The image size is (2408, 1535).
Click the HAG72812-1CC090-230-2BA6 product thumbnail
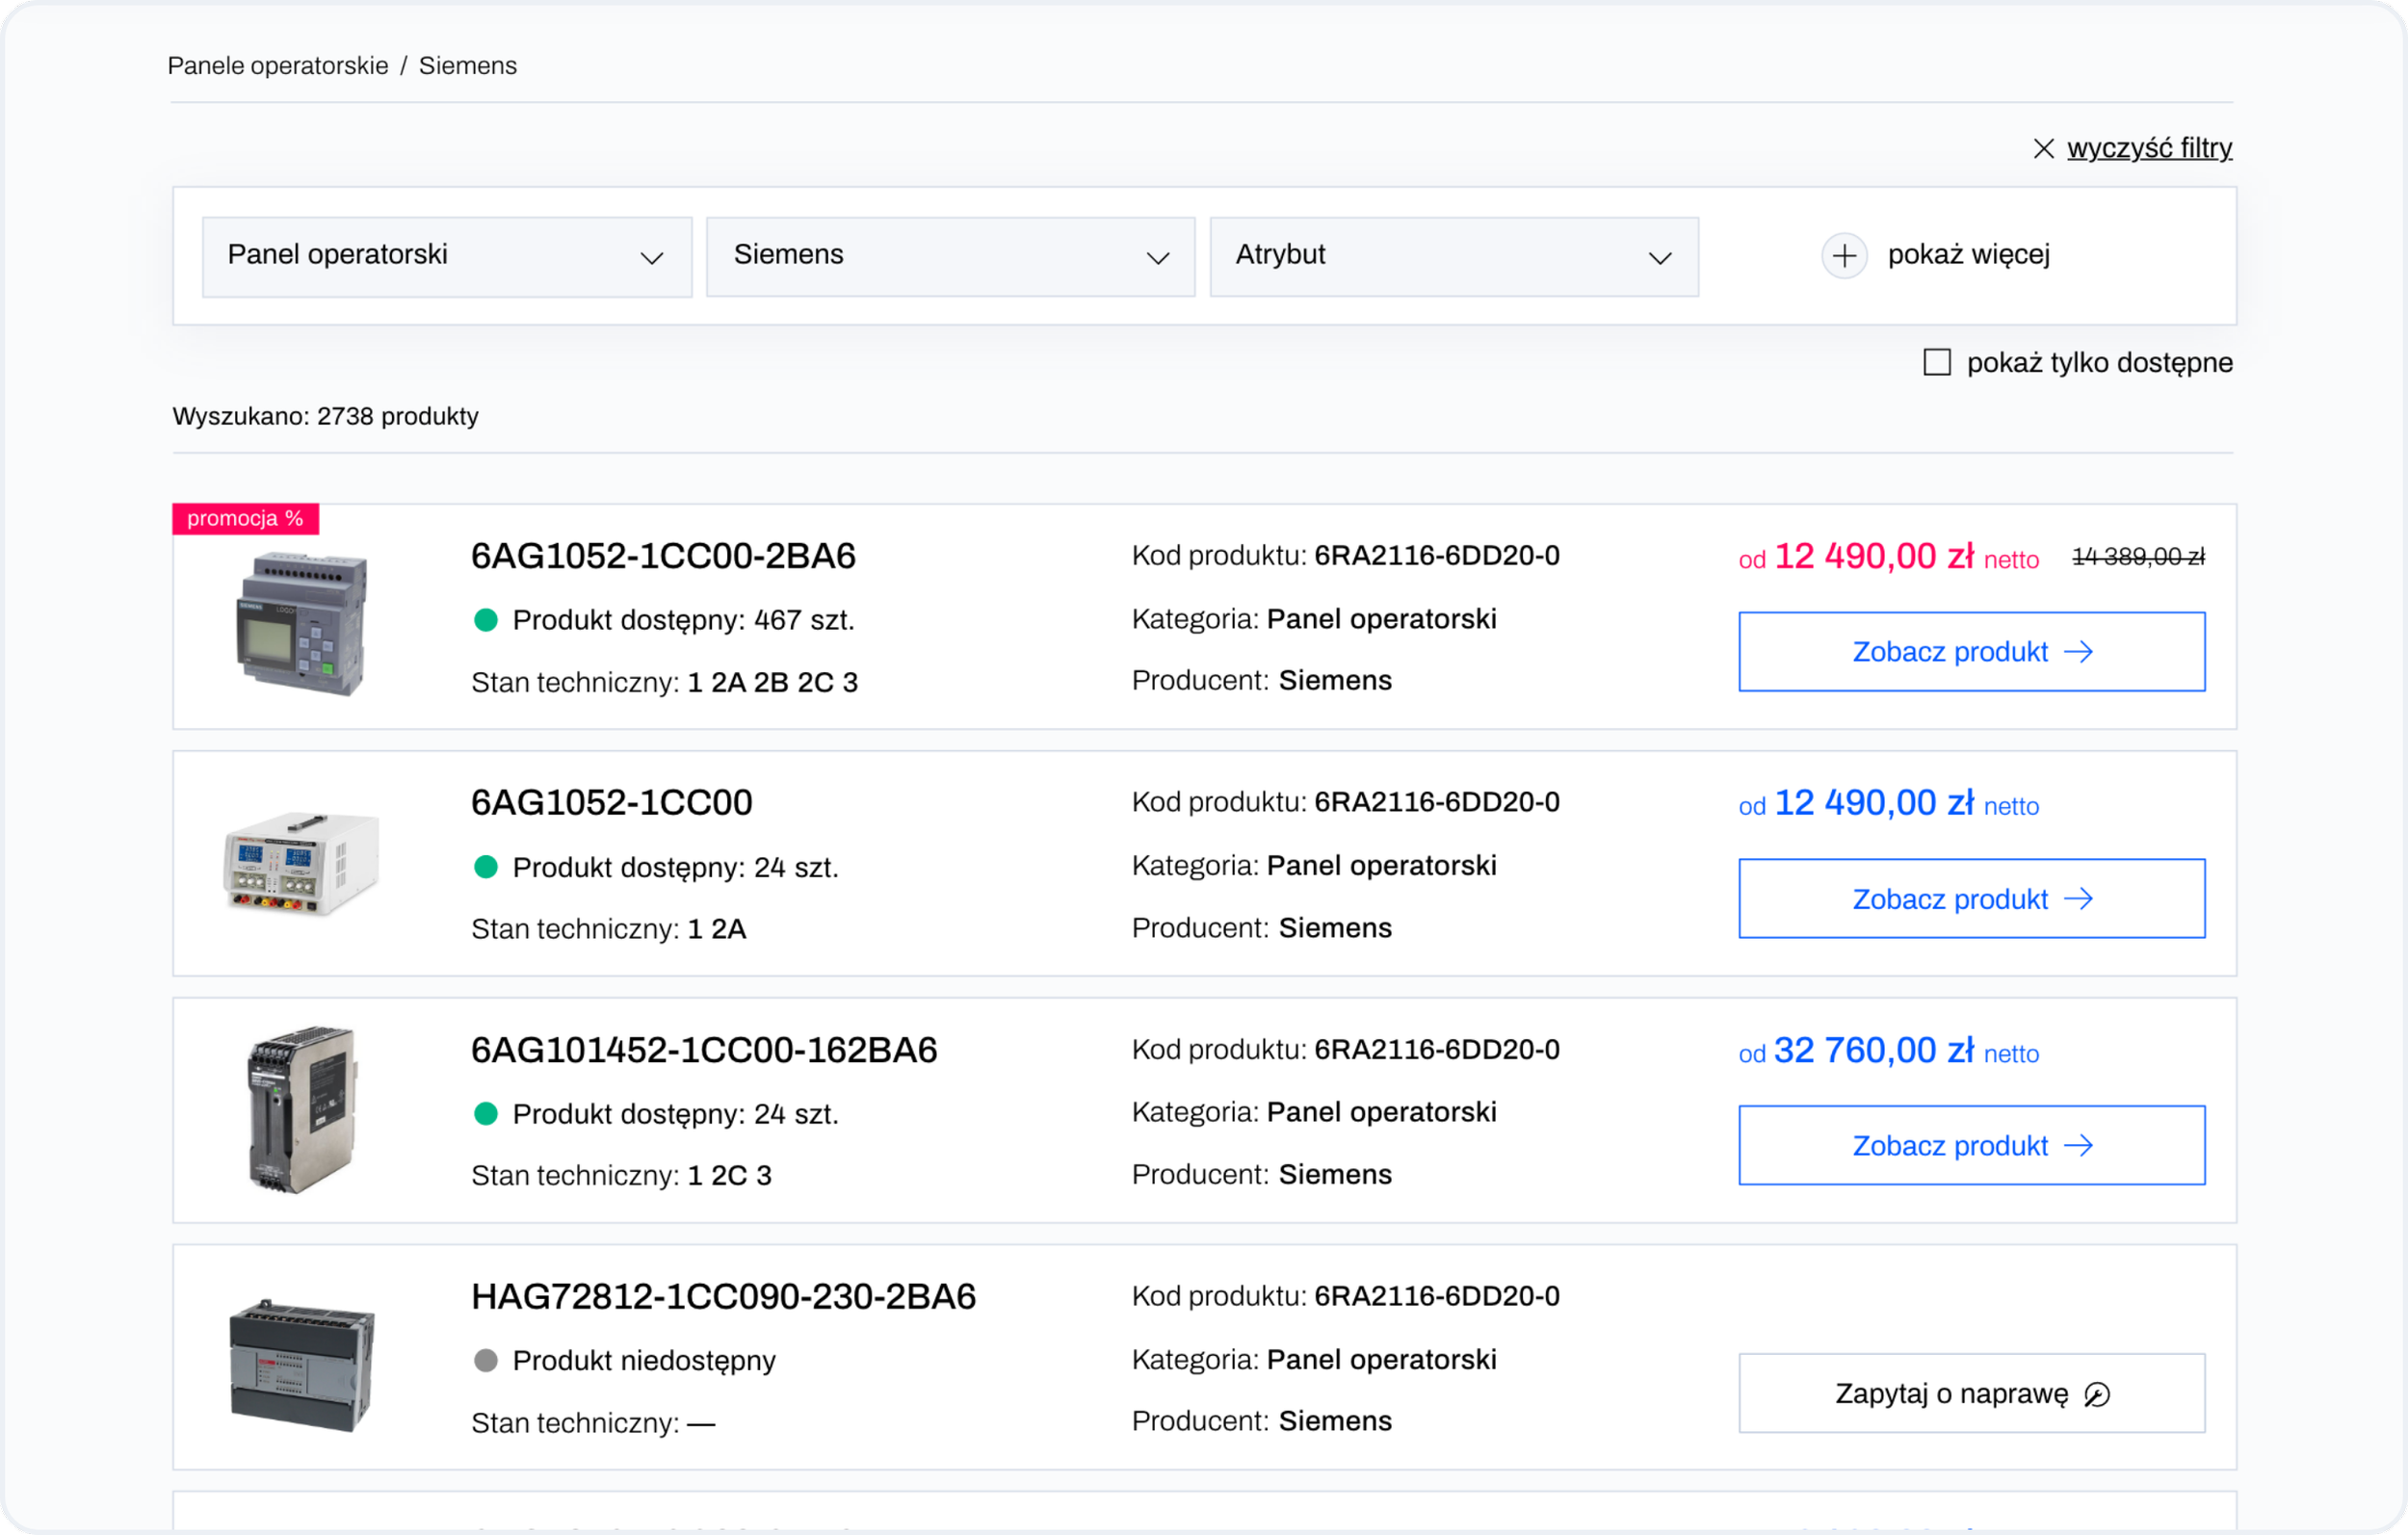301,1364
